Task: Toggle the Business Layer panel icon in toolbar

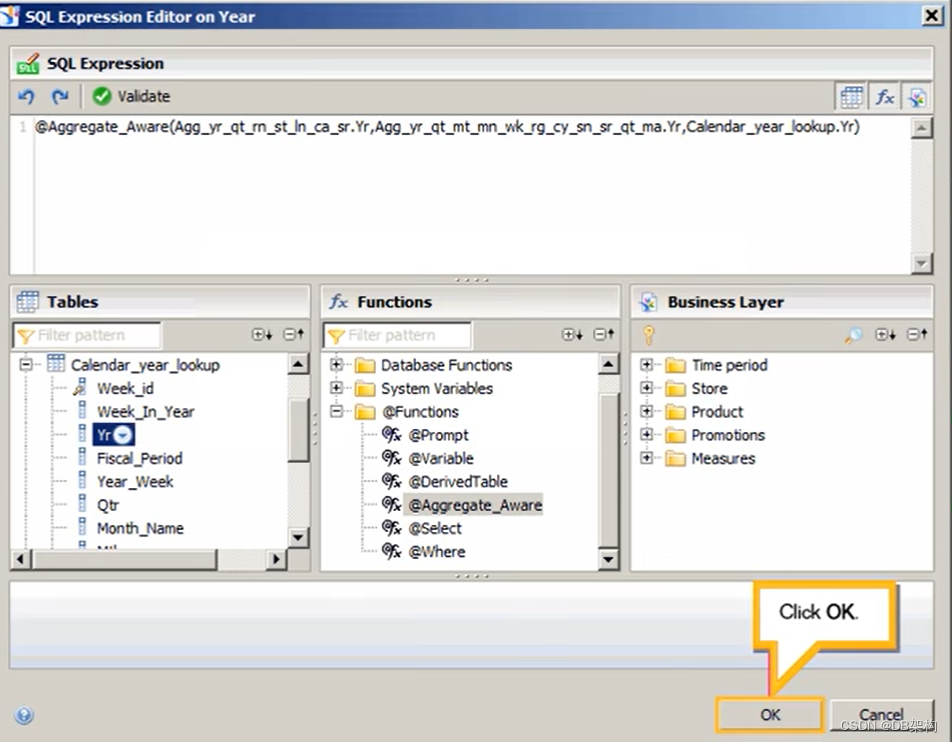Action: pos(917,97)
